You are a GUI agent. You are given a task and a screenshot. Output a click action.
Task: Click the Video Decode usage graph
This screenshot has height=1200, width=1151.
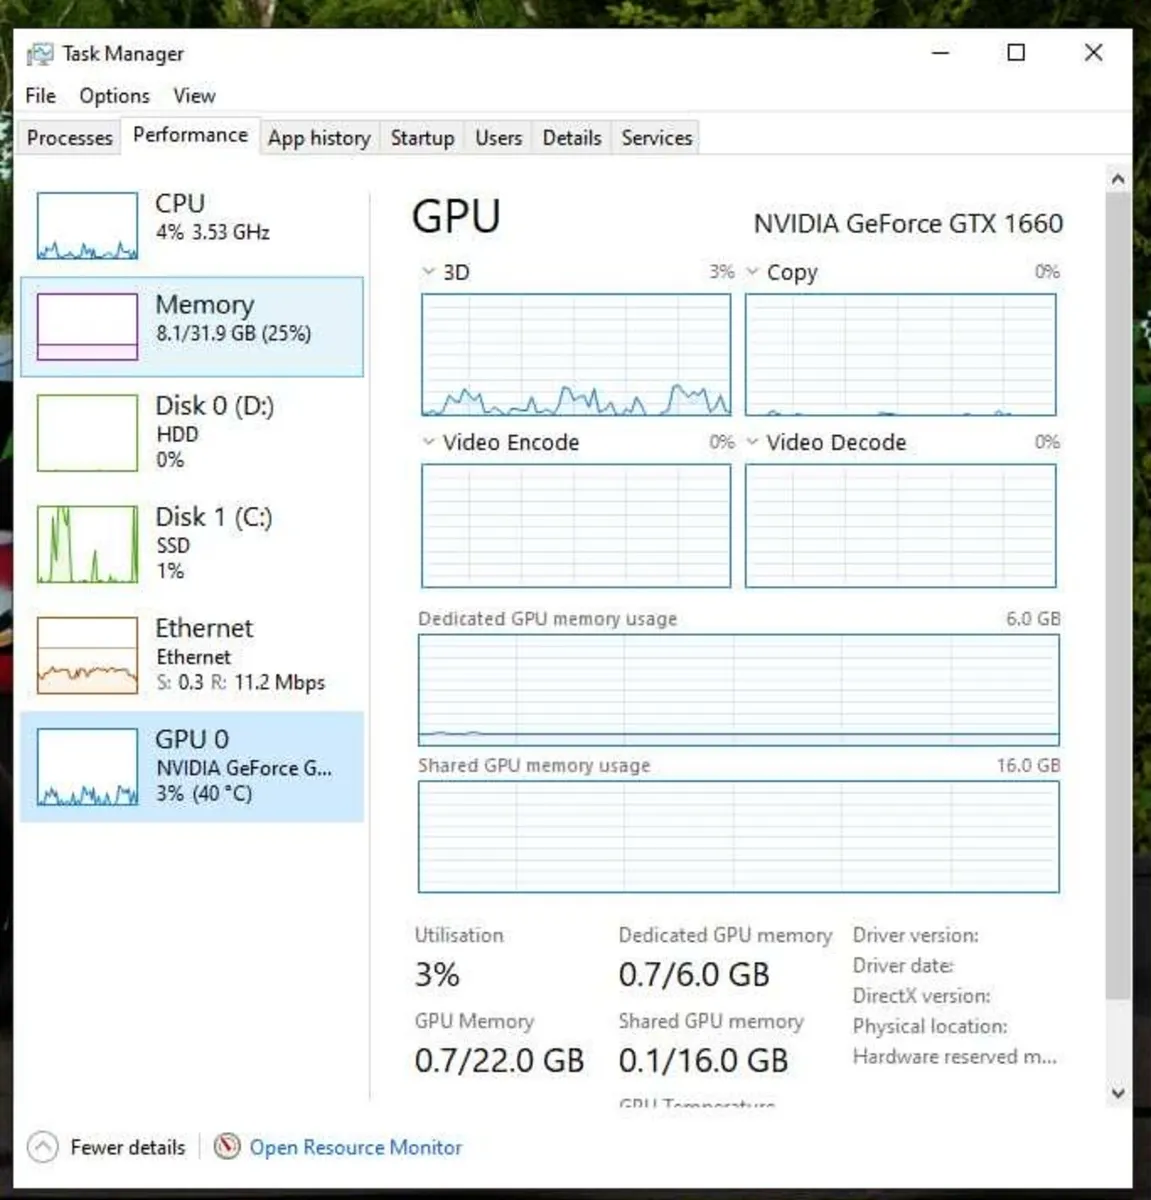(900, 526)
